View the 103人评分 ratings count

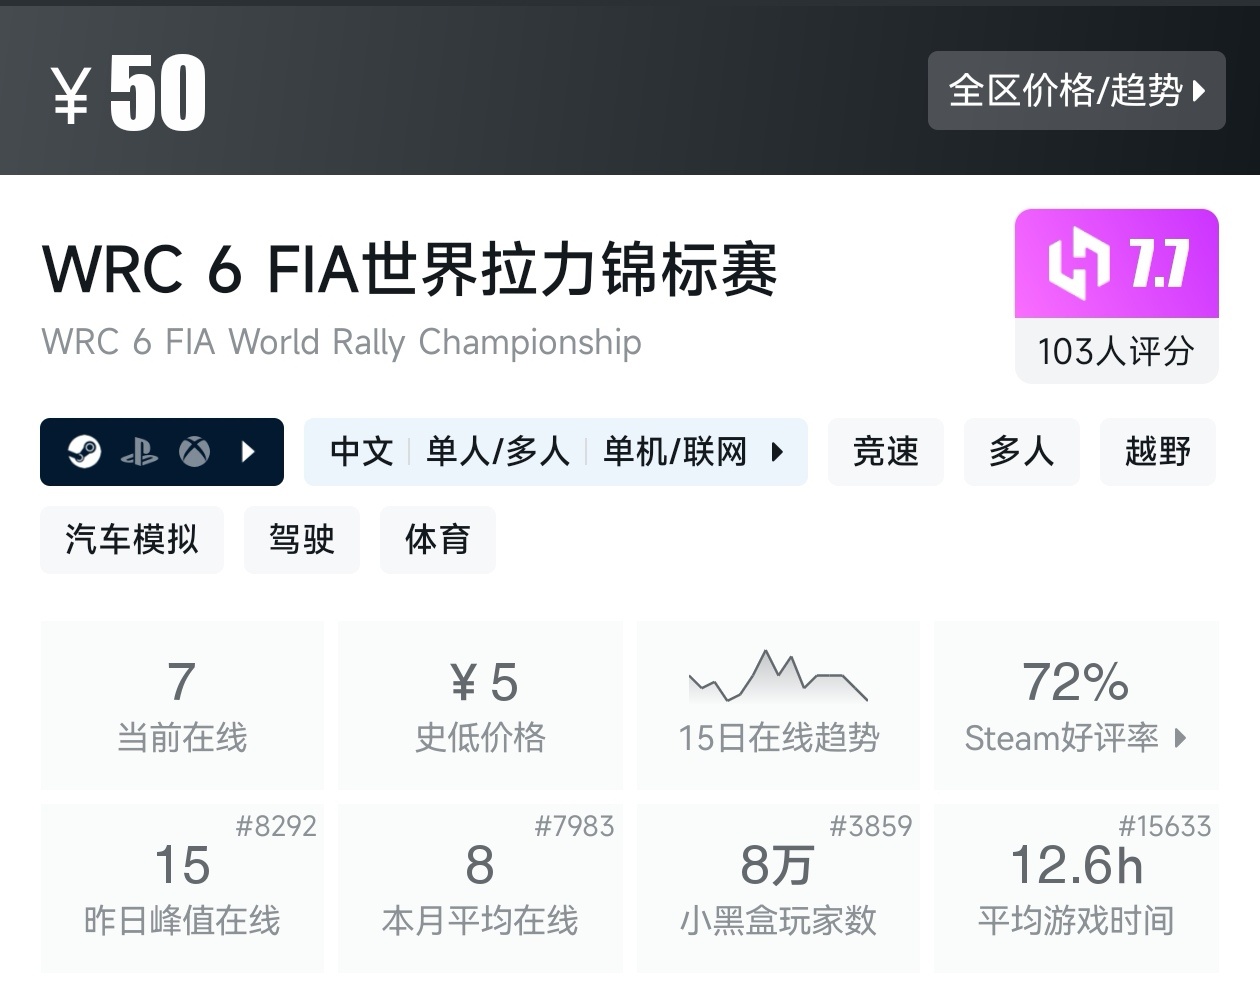[x=1117, y=351]
